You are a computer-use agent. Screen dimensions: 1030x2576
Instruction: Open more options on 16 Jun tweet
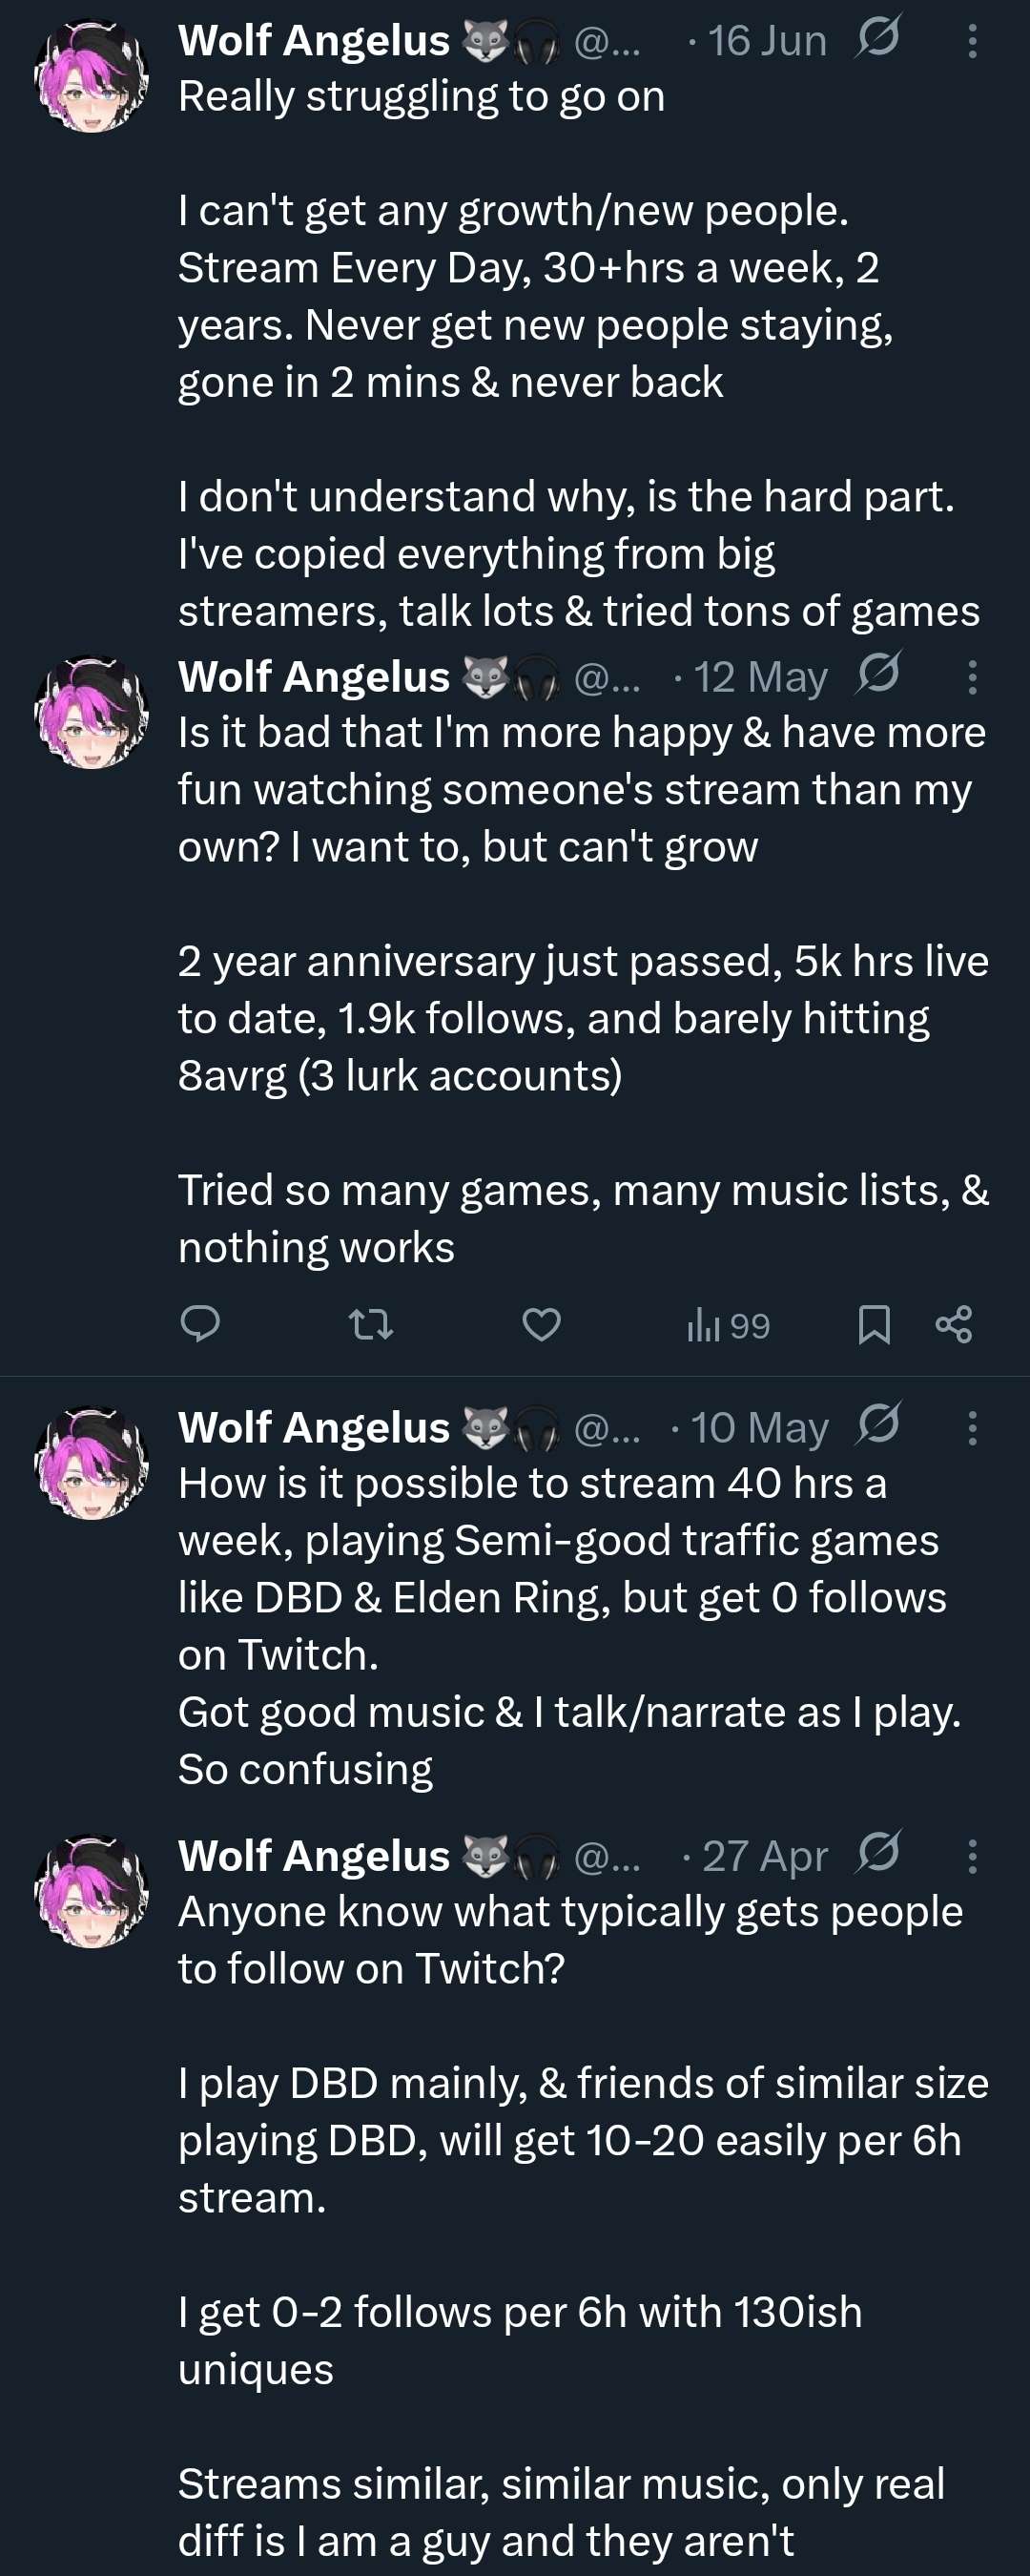tap(972, 41)
